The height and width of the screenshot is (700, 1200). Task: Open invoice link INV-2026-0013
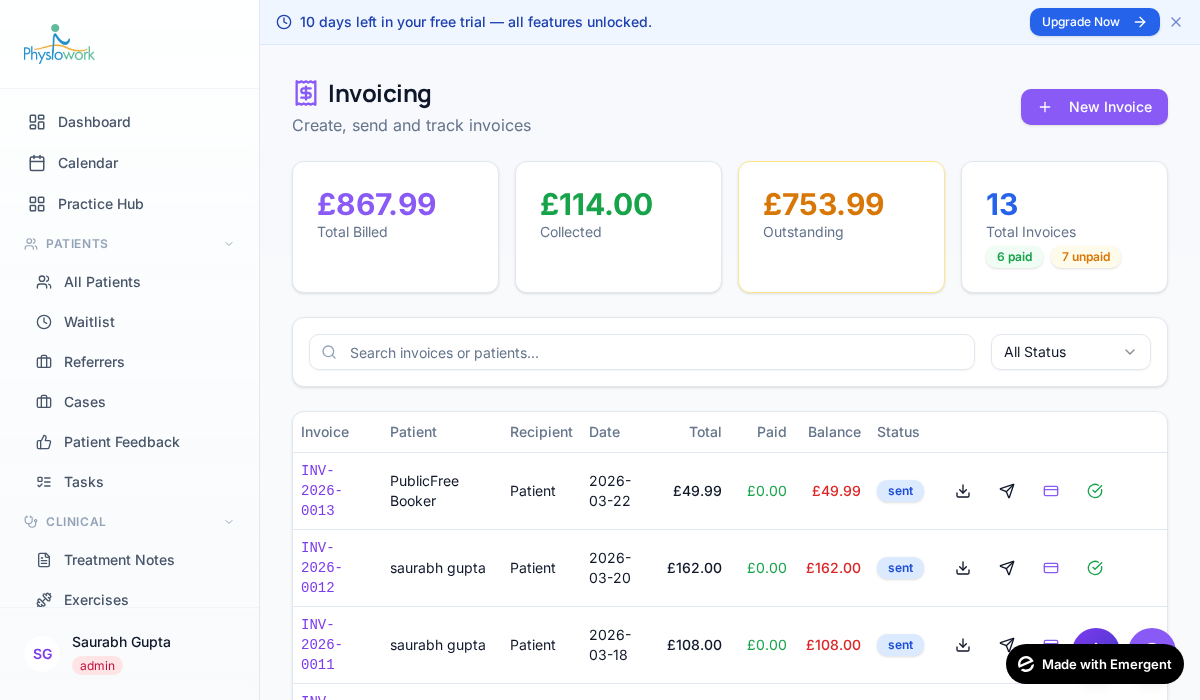click(322, 491)
